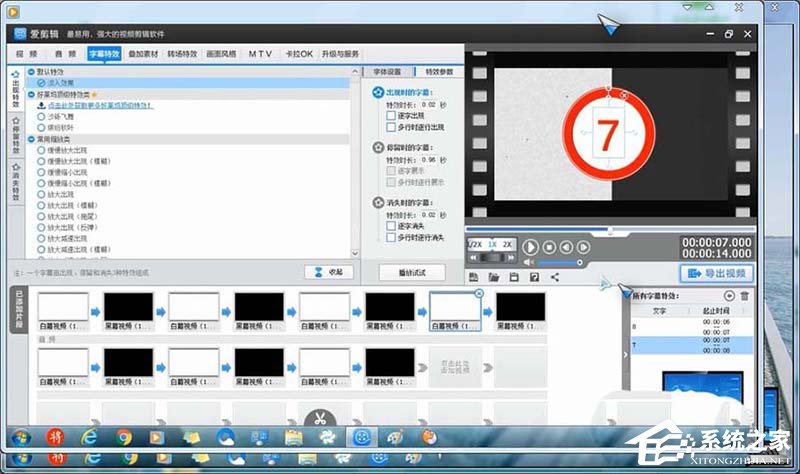Open the 叠加素材 tab
800x474 pixels.
143,54
